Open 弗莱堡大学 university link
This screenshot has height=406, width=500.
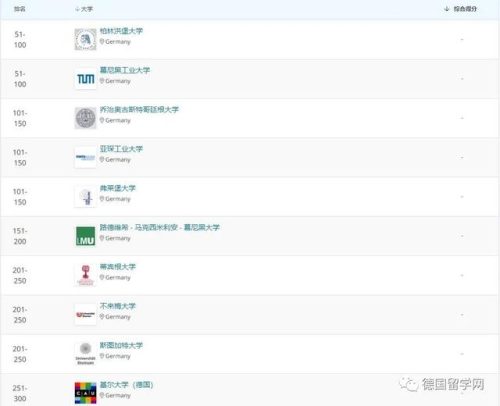118,188
